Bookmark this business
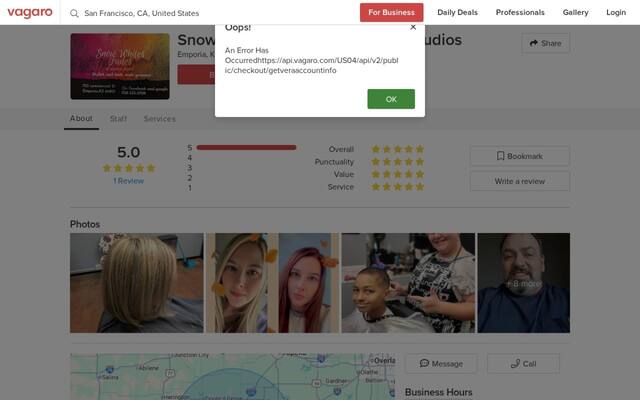 pyautogui.click(x=520, y=156)
